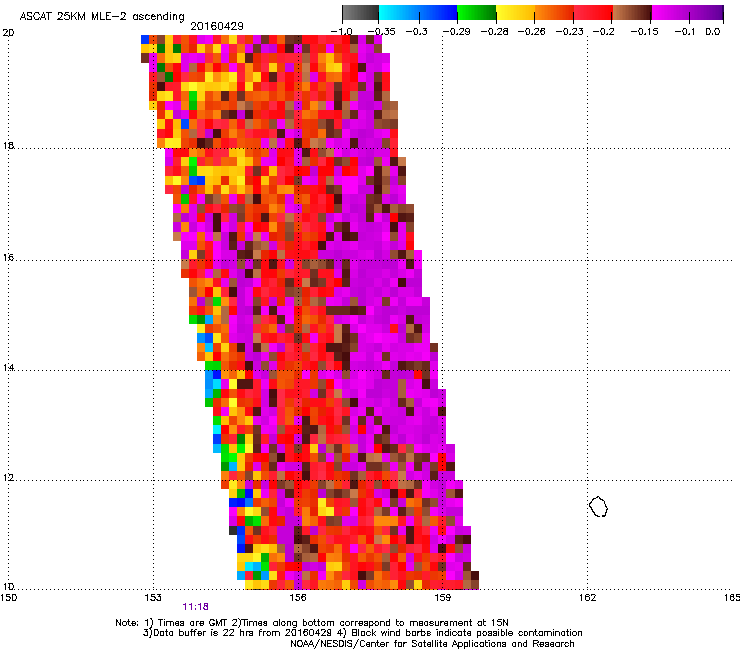
Task: Click the latitude axis label 10
Action: coord(8,587)
